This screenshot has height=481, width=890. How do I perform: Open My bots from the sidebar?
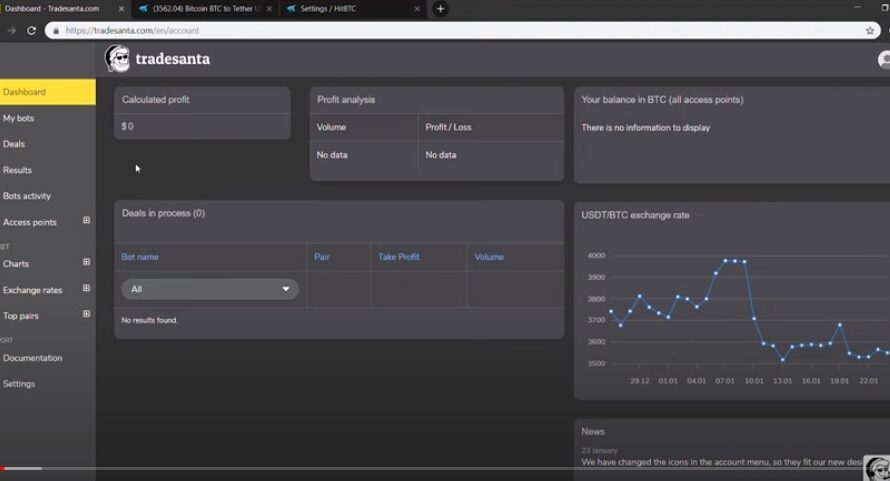coord(18,118)
